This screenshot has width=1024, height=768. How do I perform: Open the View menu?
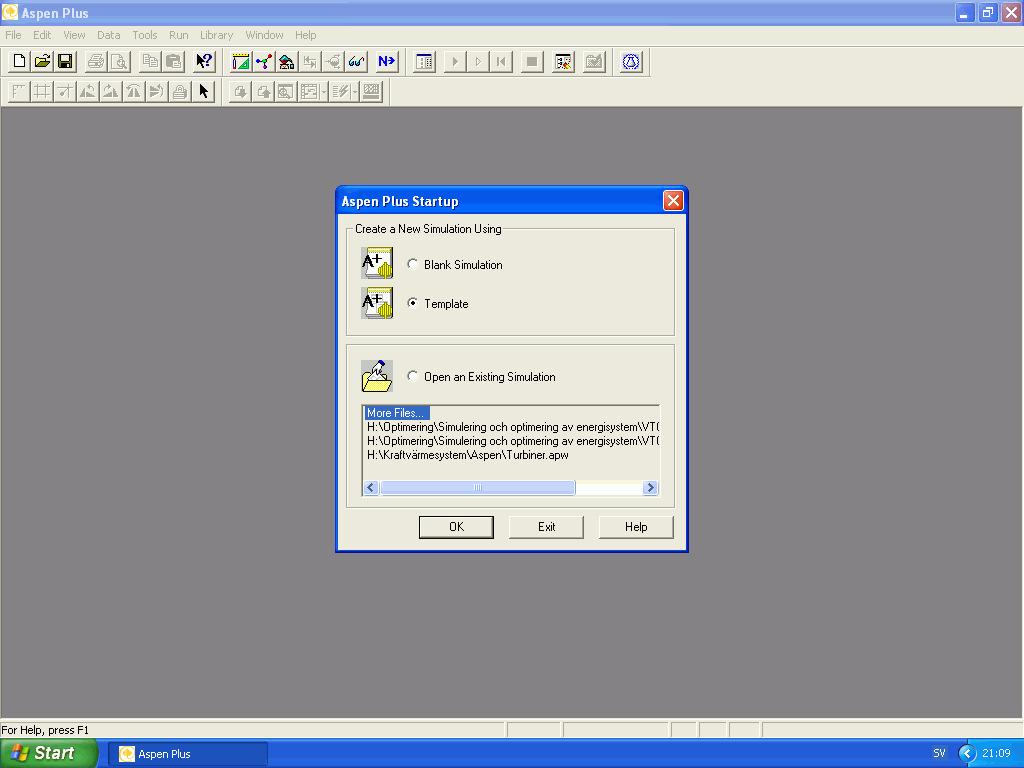click(74, 35)
